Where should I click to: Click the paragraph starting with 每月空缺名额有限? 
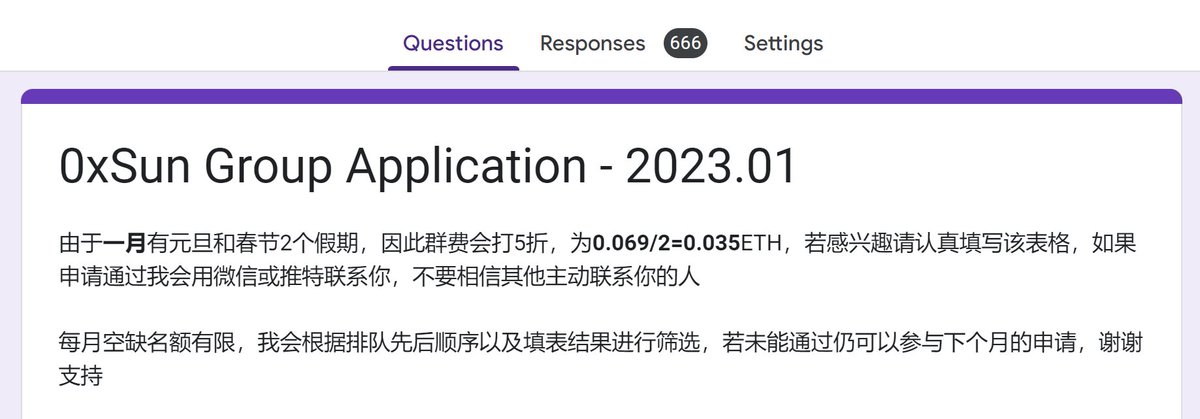[x=599, y=360]
